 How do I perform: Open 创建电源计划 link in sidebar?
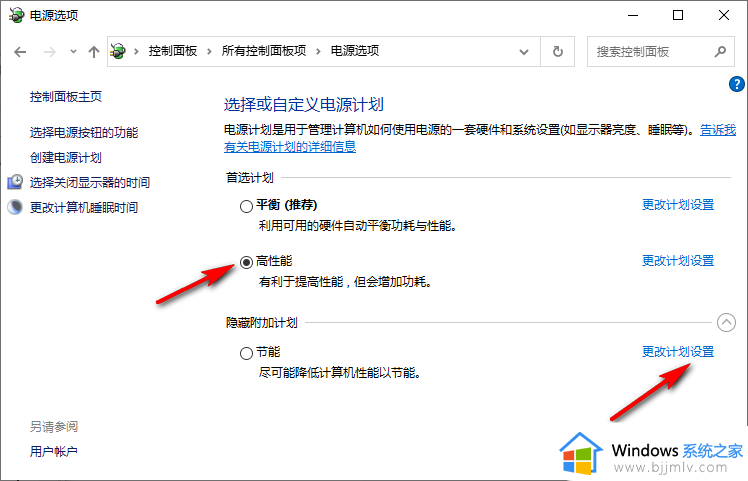(66, 158)
